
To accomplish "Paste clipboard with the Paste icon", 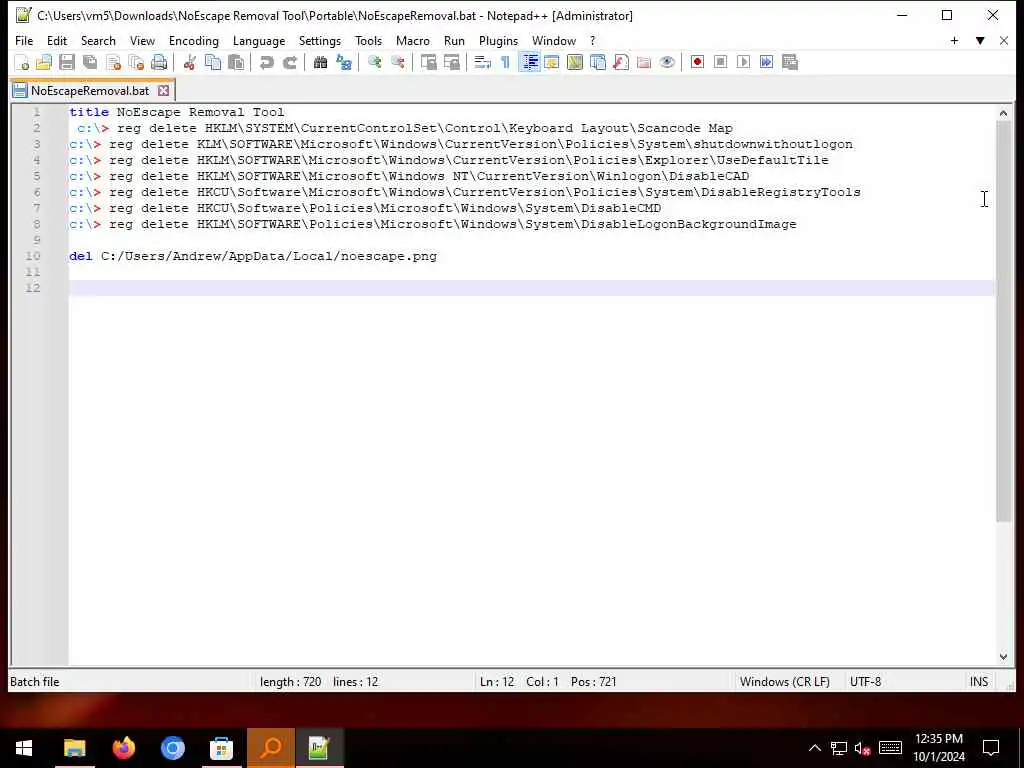I will pyautogui.click(x=236, y=62).
